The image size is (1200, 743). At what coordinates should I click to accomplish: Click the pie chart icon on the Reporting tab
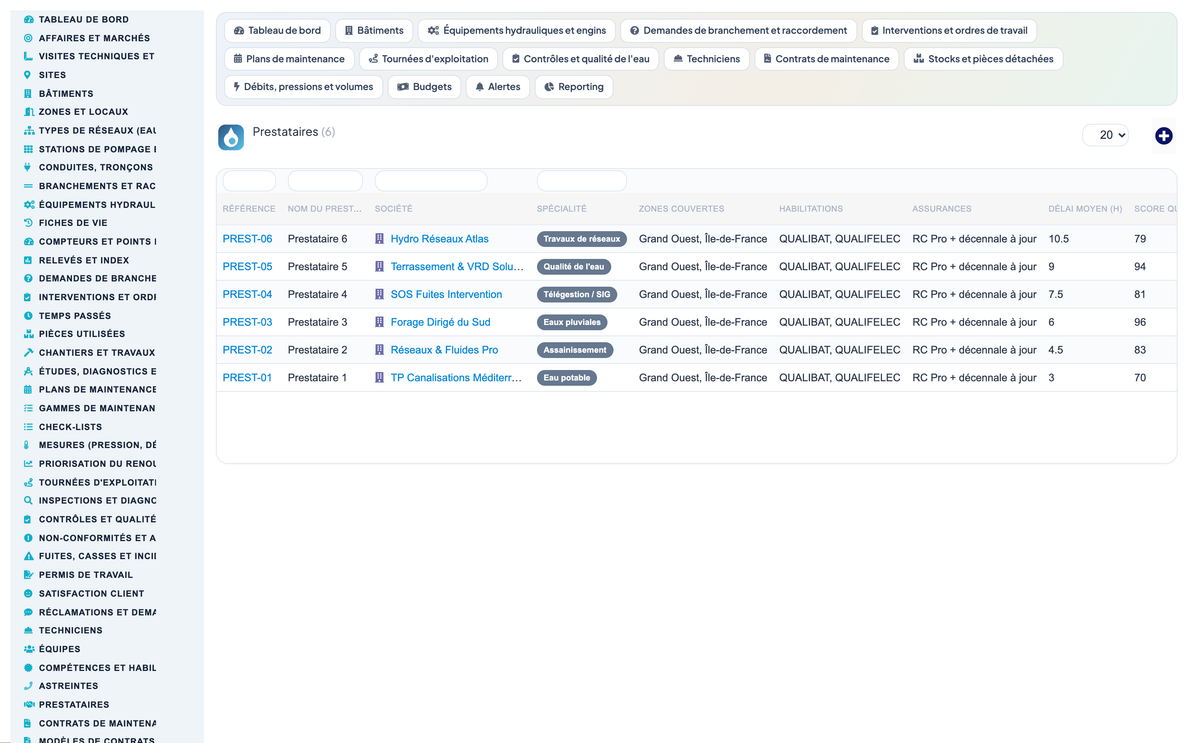pos(549,87)
